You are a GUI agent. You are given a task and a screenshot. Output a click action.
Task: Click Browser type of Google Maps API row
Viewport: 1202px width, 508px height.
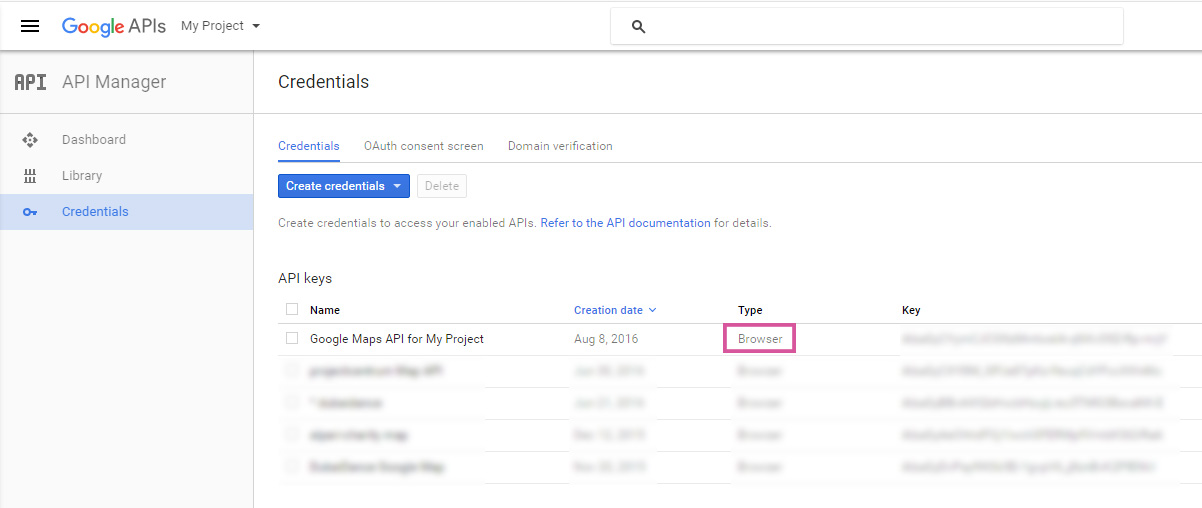pos(760,339)
